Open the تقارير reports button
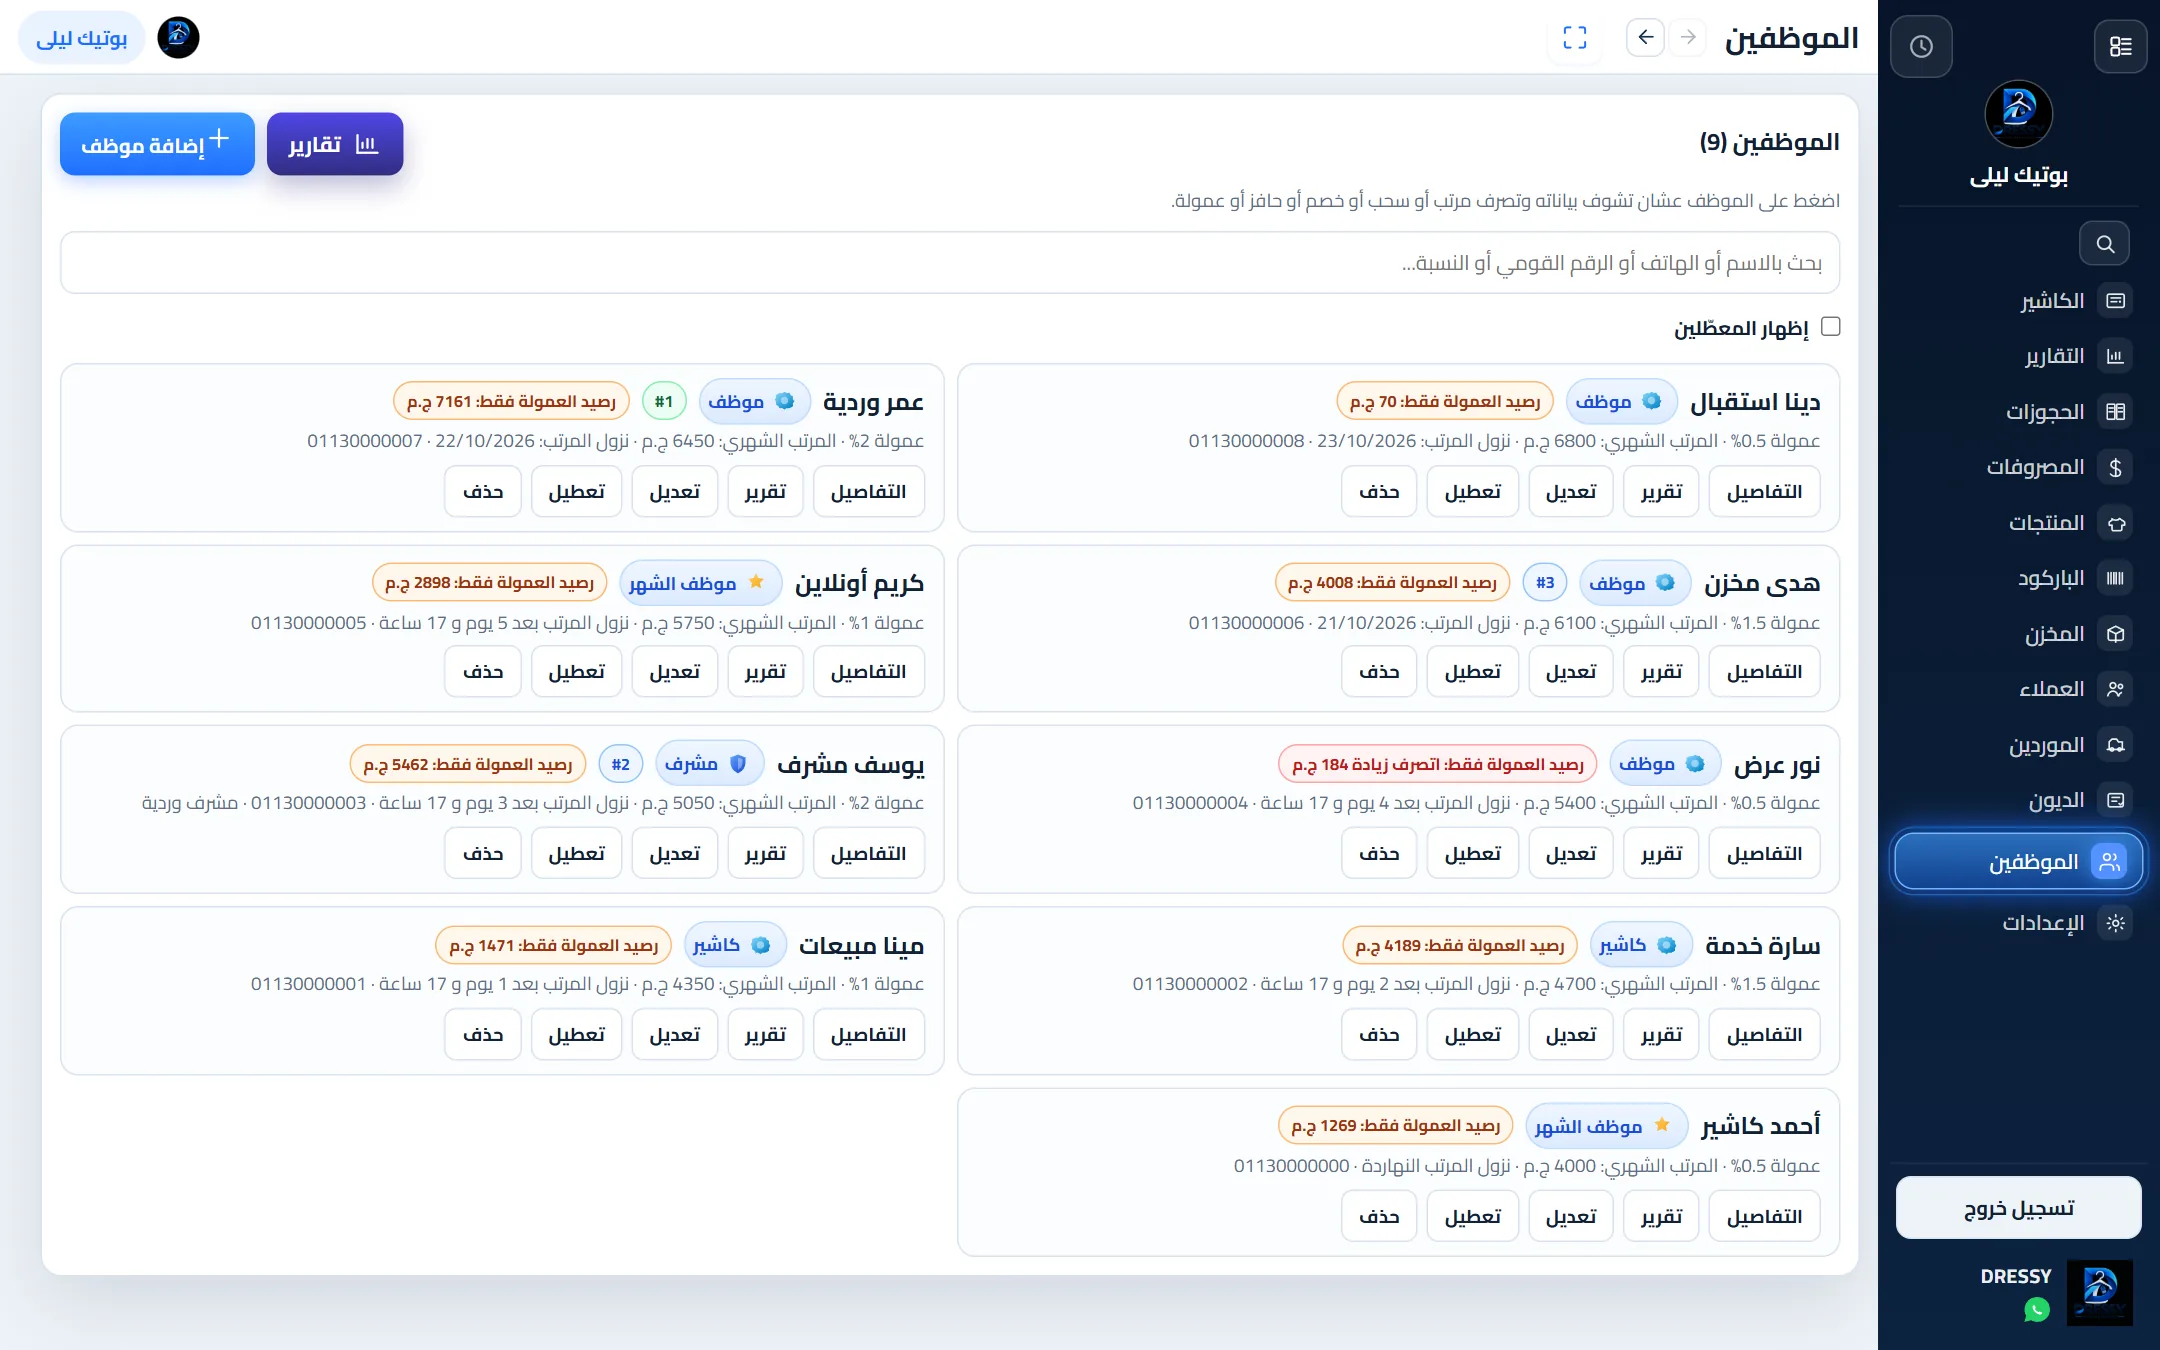This screenshot has width=2160, height=1350. click(335, 144)
